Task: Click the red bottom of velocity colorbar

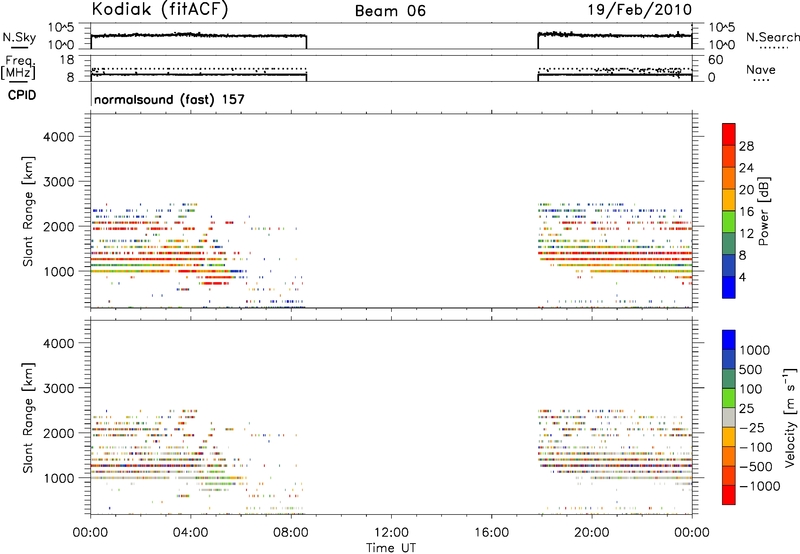Action: [729, 495]
